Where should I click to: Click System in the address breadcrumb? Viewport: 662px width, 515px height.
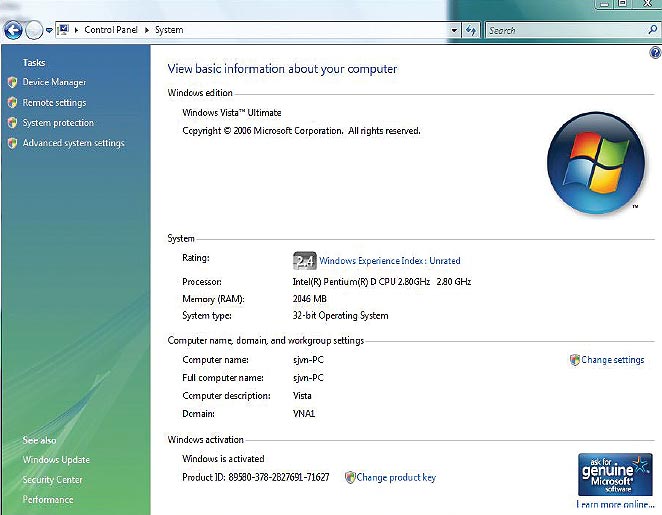pyautogui.click(x=169, y=30)
